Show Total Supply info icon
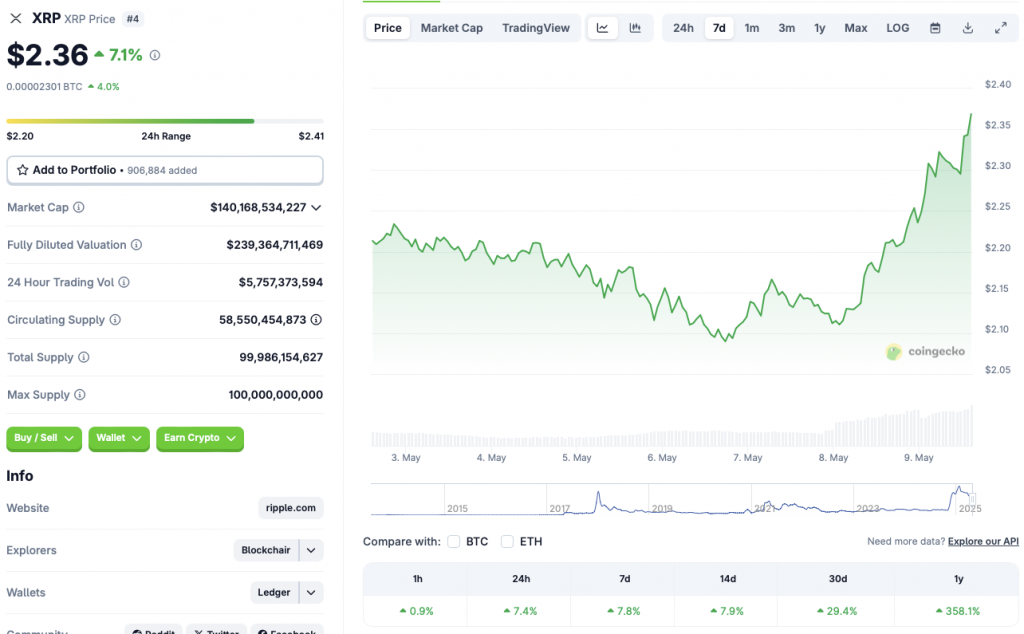1024x634 pixels. click(84, 357)
